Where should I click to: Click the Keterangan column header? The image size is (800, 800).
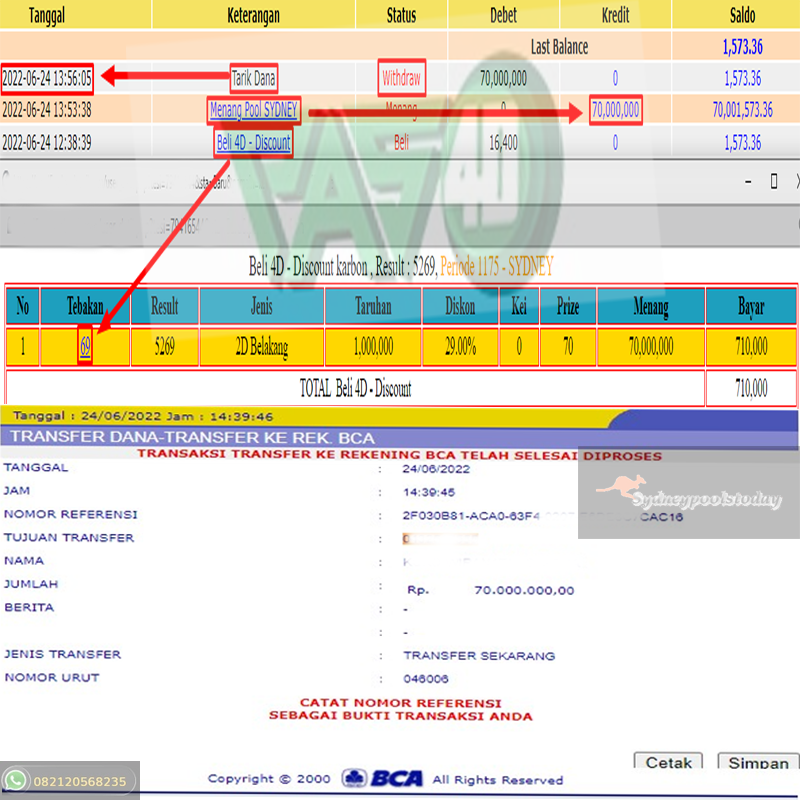click(x=253, y=15)
